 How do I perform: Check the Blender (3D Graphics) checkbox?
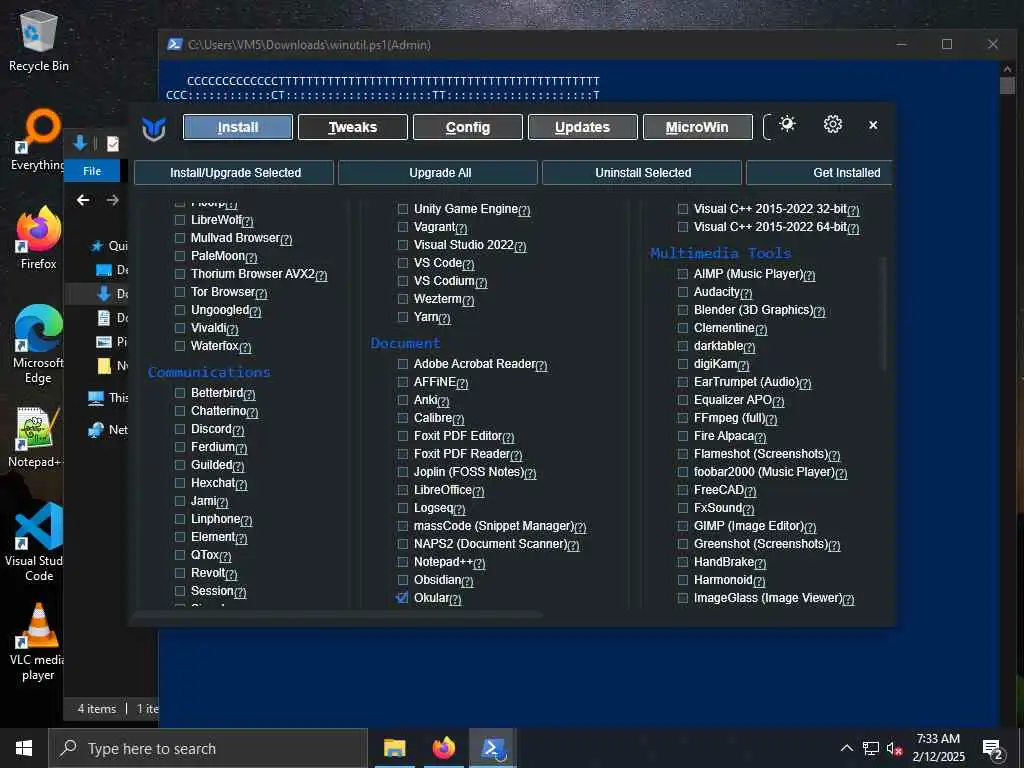click(x=682, y=310)
